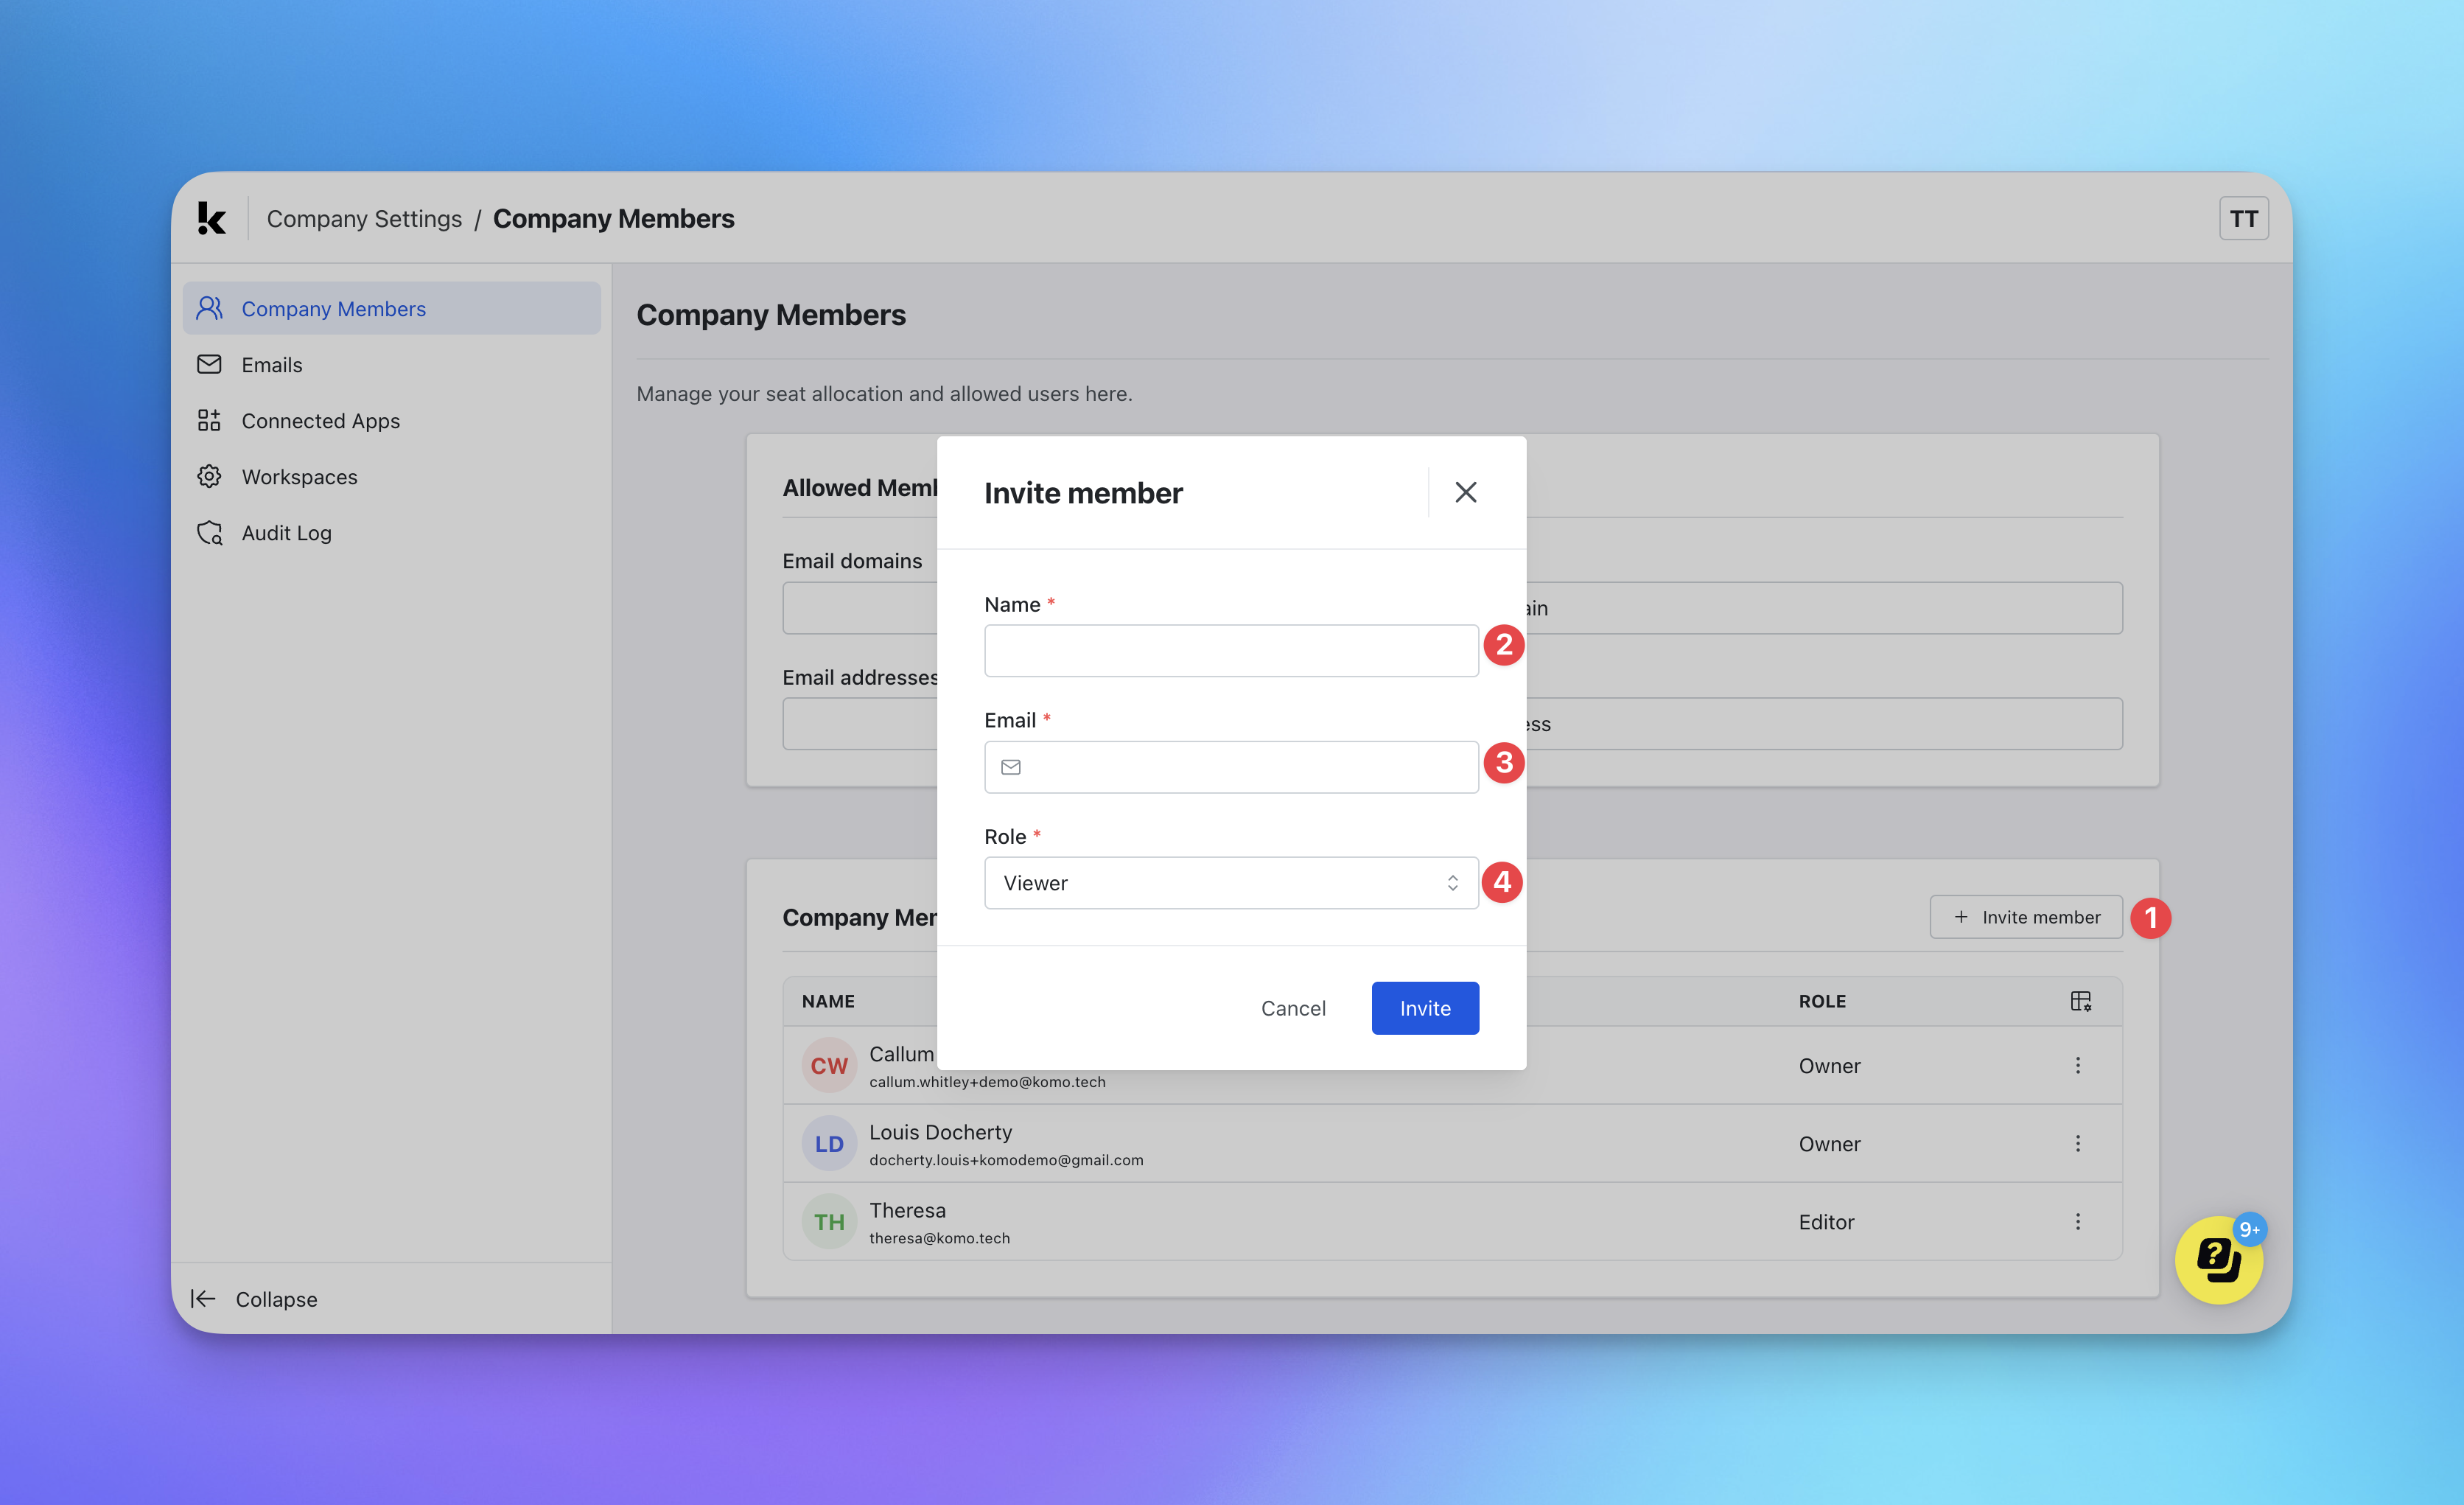Click the Komo logo icon
Image resolution: width=2464 pixels, height=1505 pixels.
pos(211,218)
